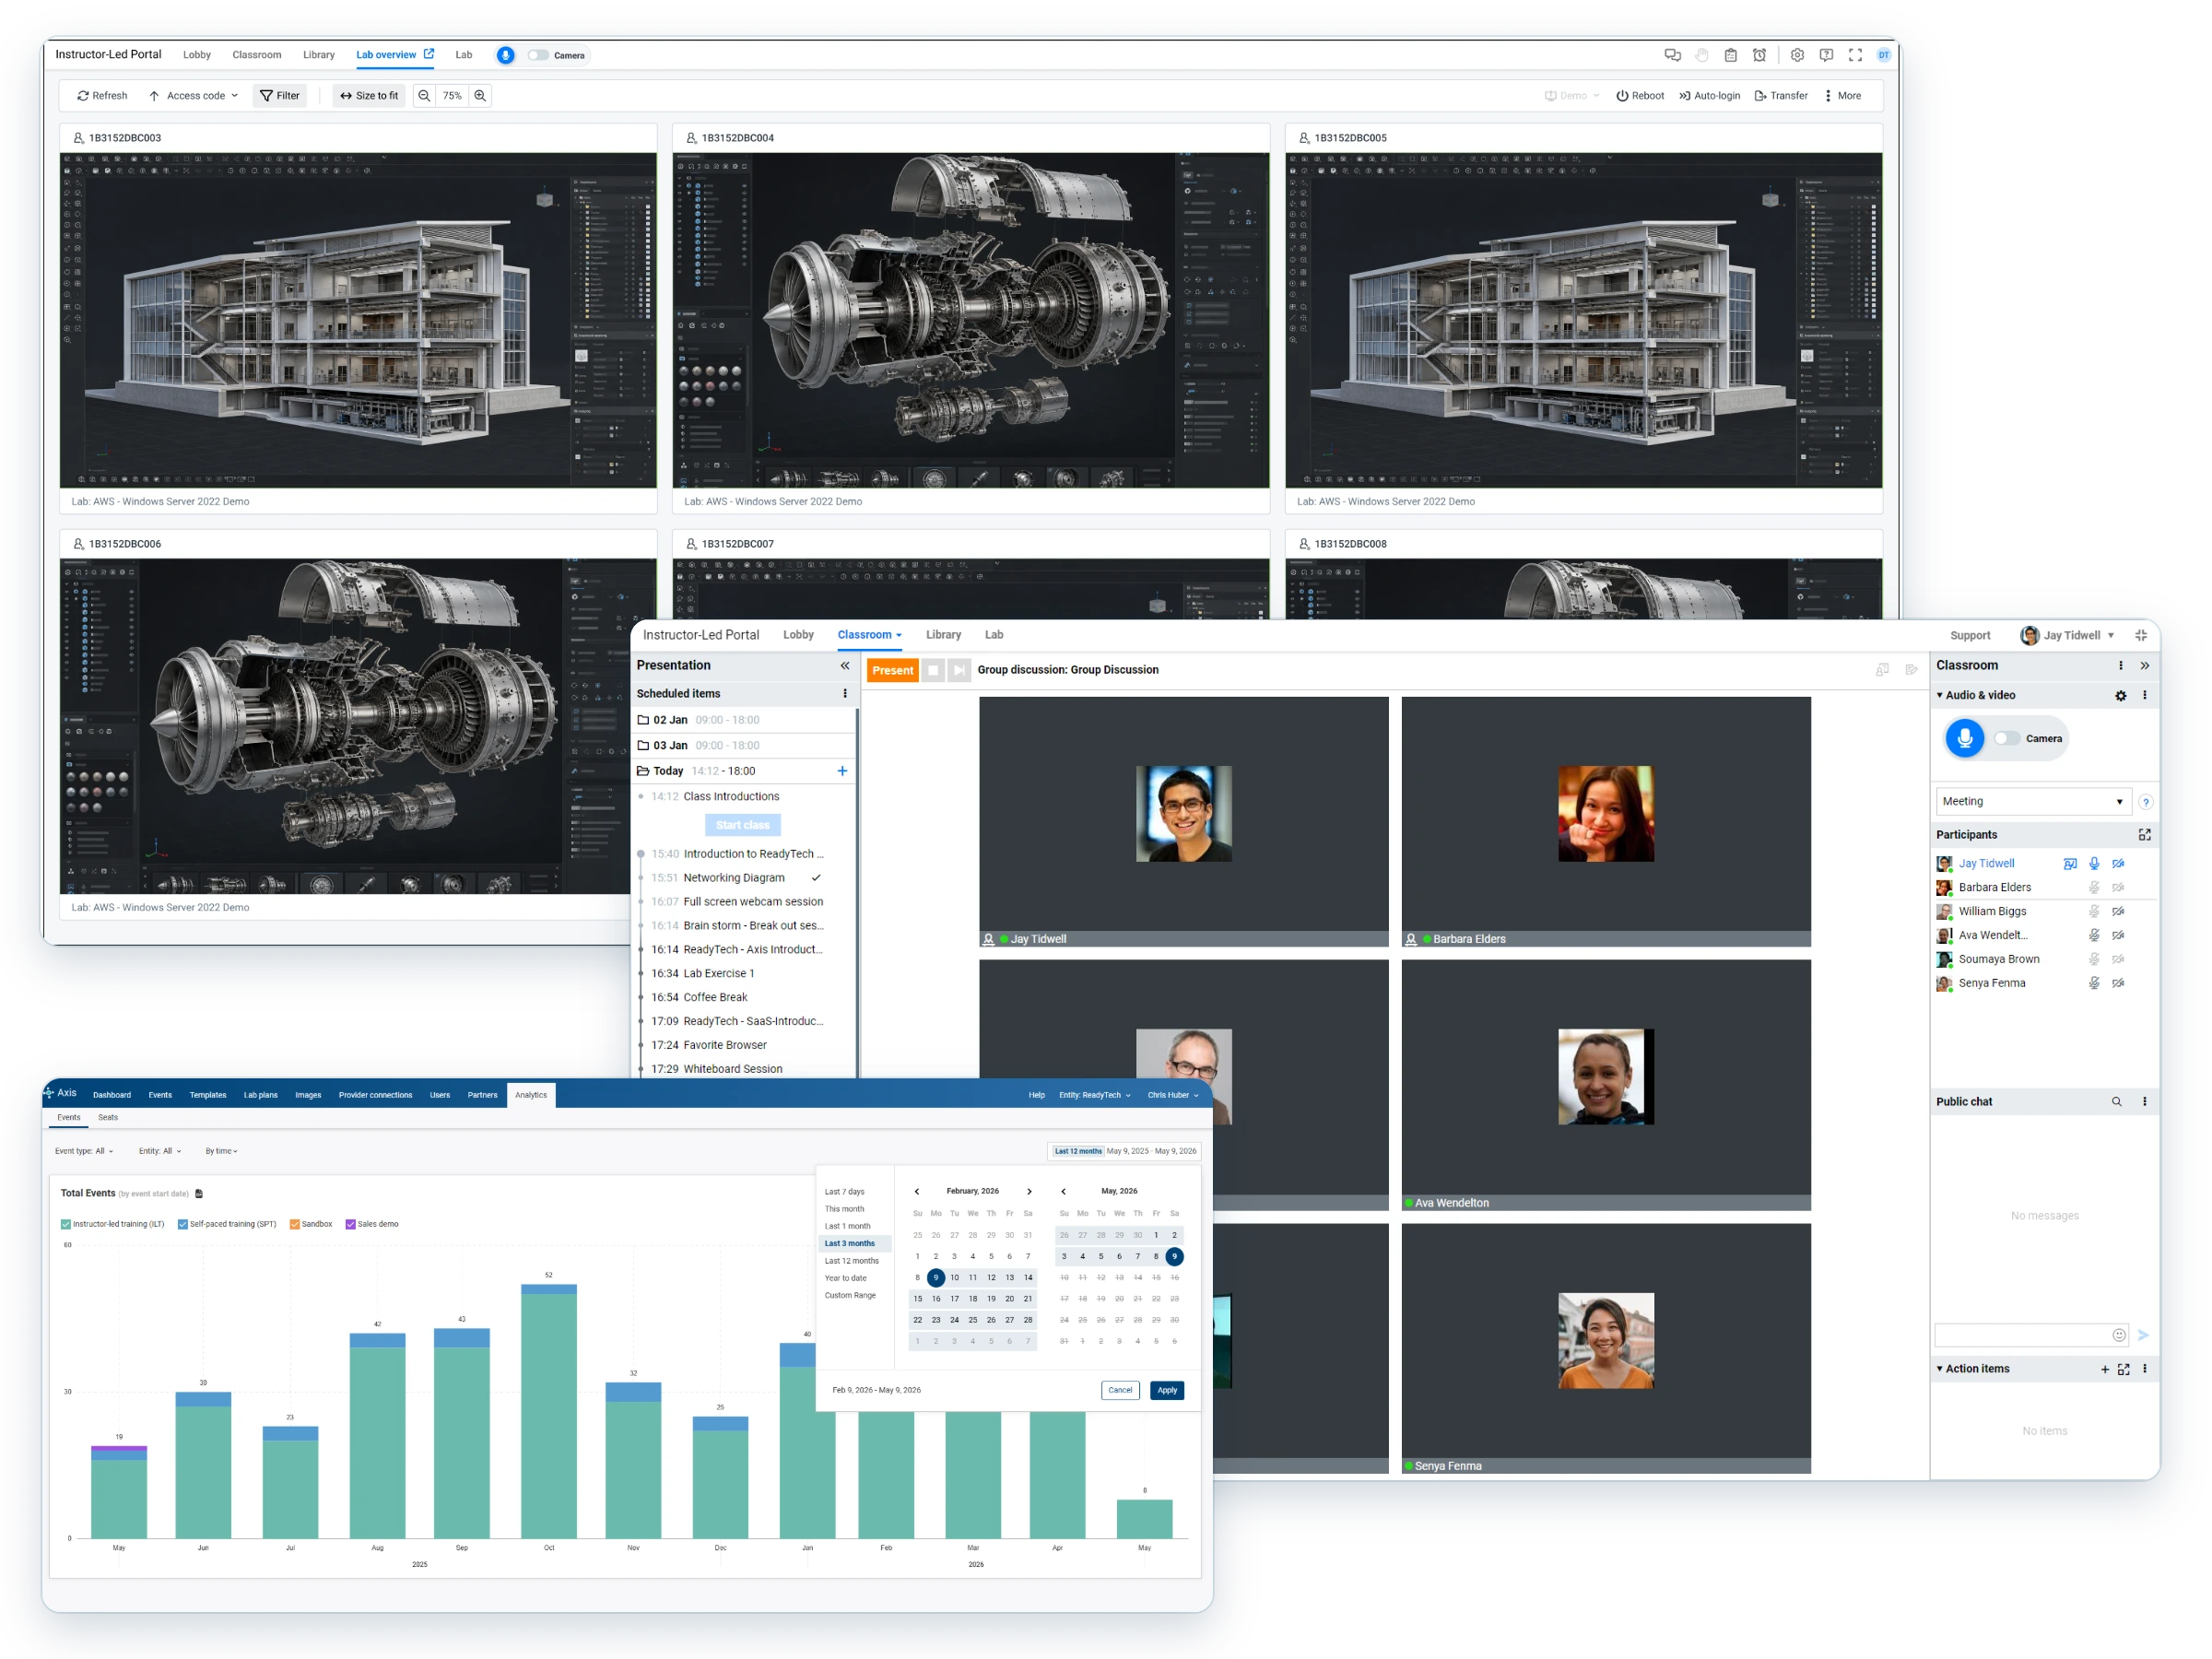Click Refresh in Lab overview toolbar
This screenshot has height=1659, width=2212.
coord(102,96)
